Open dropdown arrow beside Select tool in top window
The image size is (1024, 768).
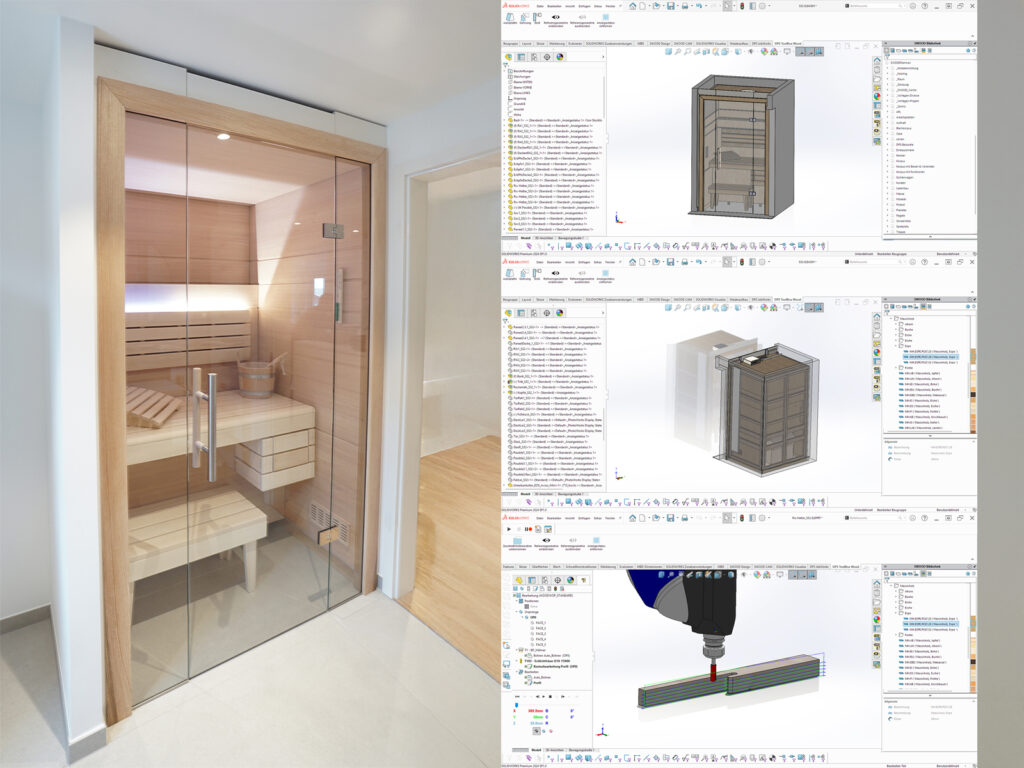(734, 6)
